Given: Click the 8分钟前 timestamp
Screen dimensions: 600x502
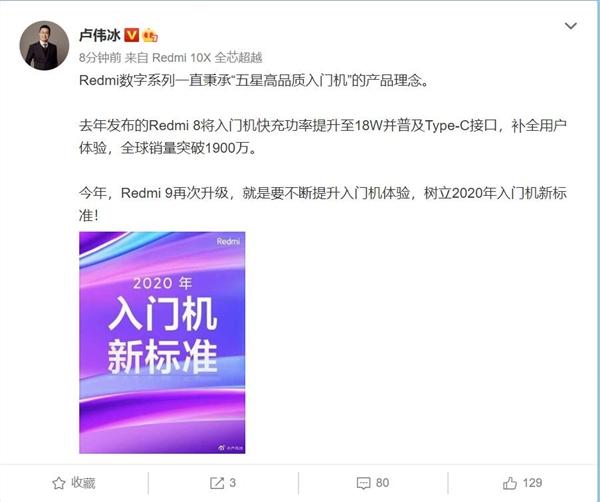Looking at the screenshot, I should 100,58.
